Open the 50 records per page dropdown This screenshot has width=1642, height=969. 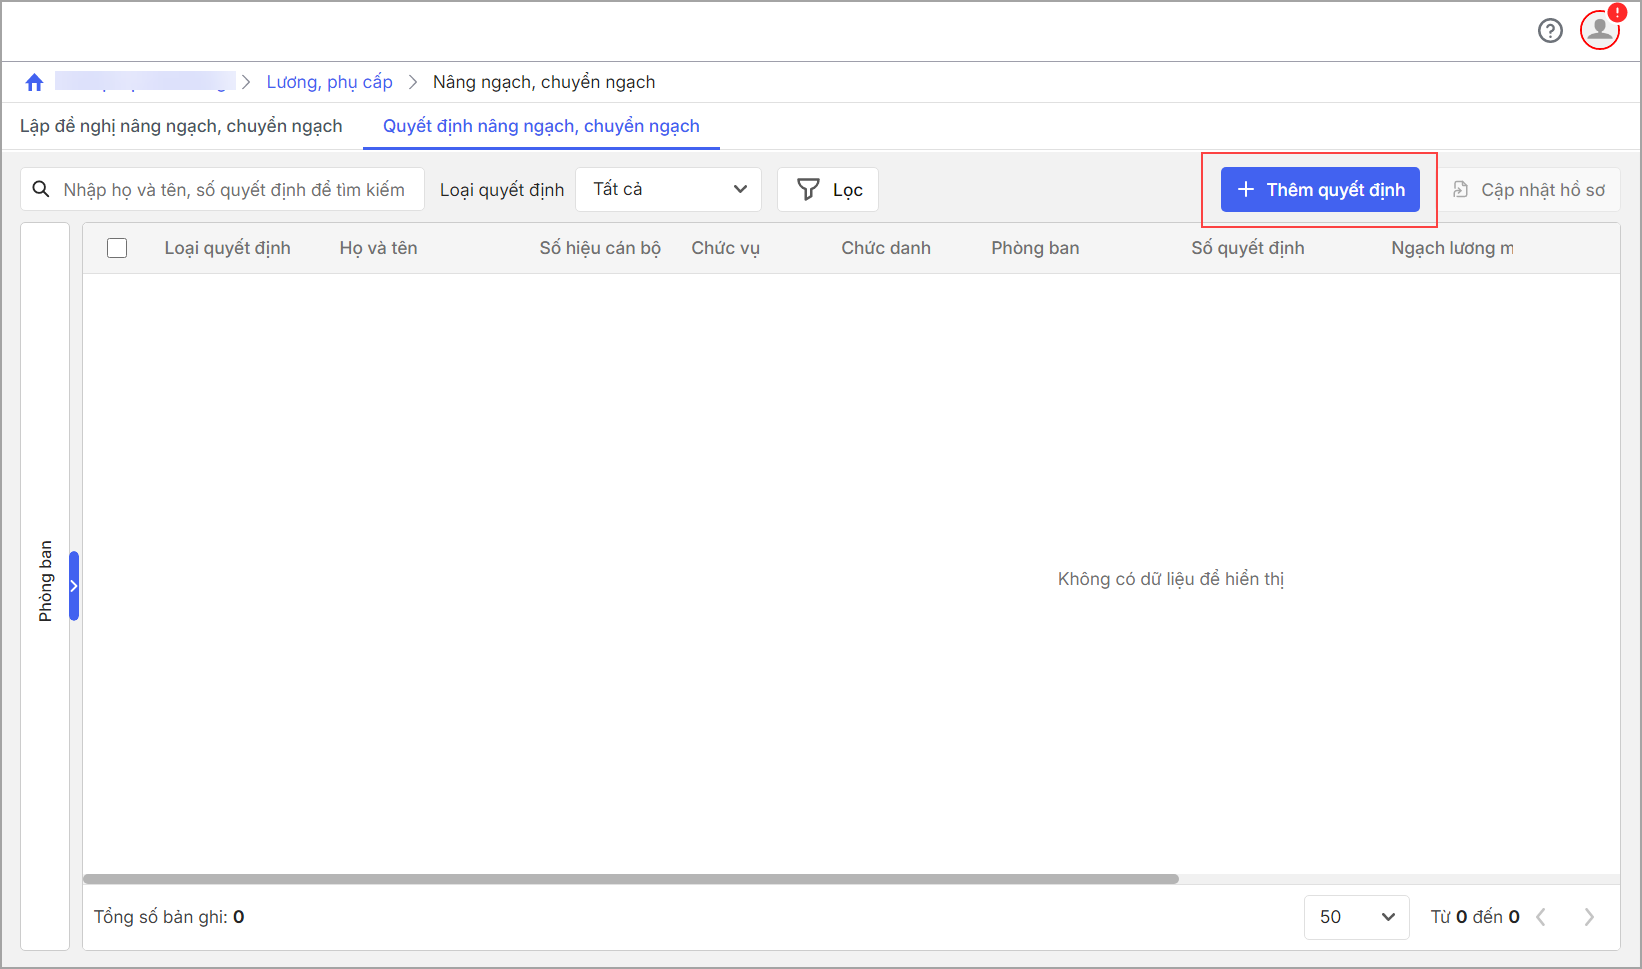click(x=1356, y=917)
